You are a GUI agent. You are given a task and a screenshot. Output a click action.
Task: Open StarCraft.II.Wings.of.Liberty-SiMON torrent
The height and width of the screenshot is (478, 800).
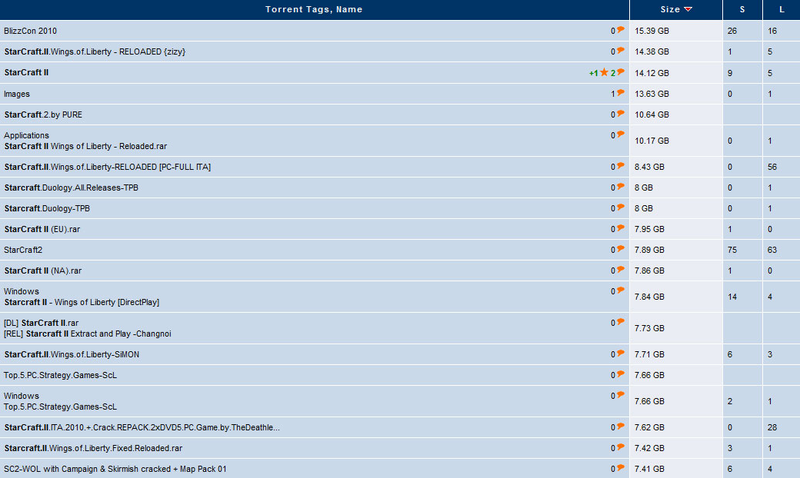click(x=71, y=355)
